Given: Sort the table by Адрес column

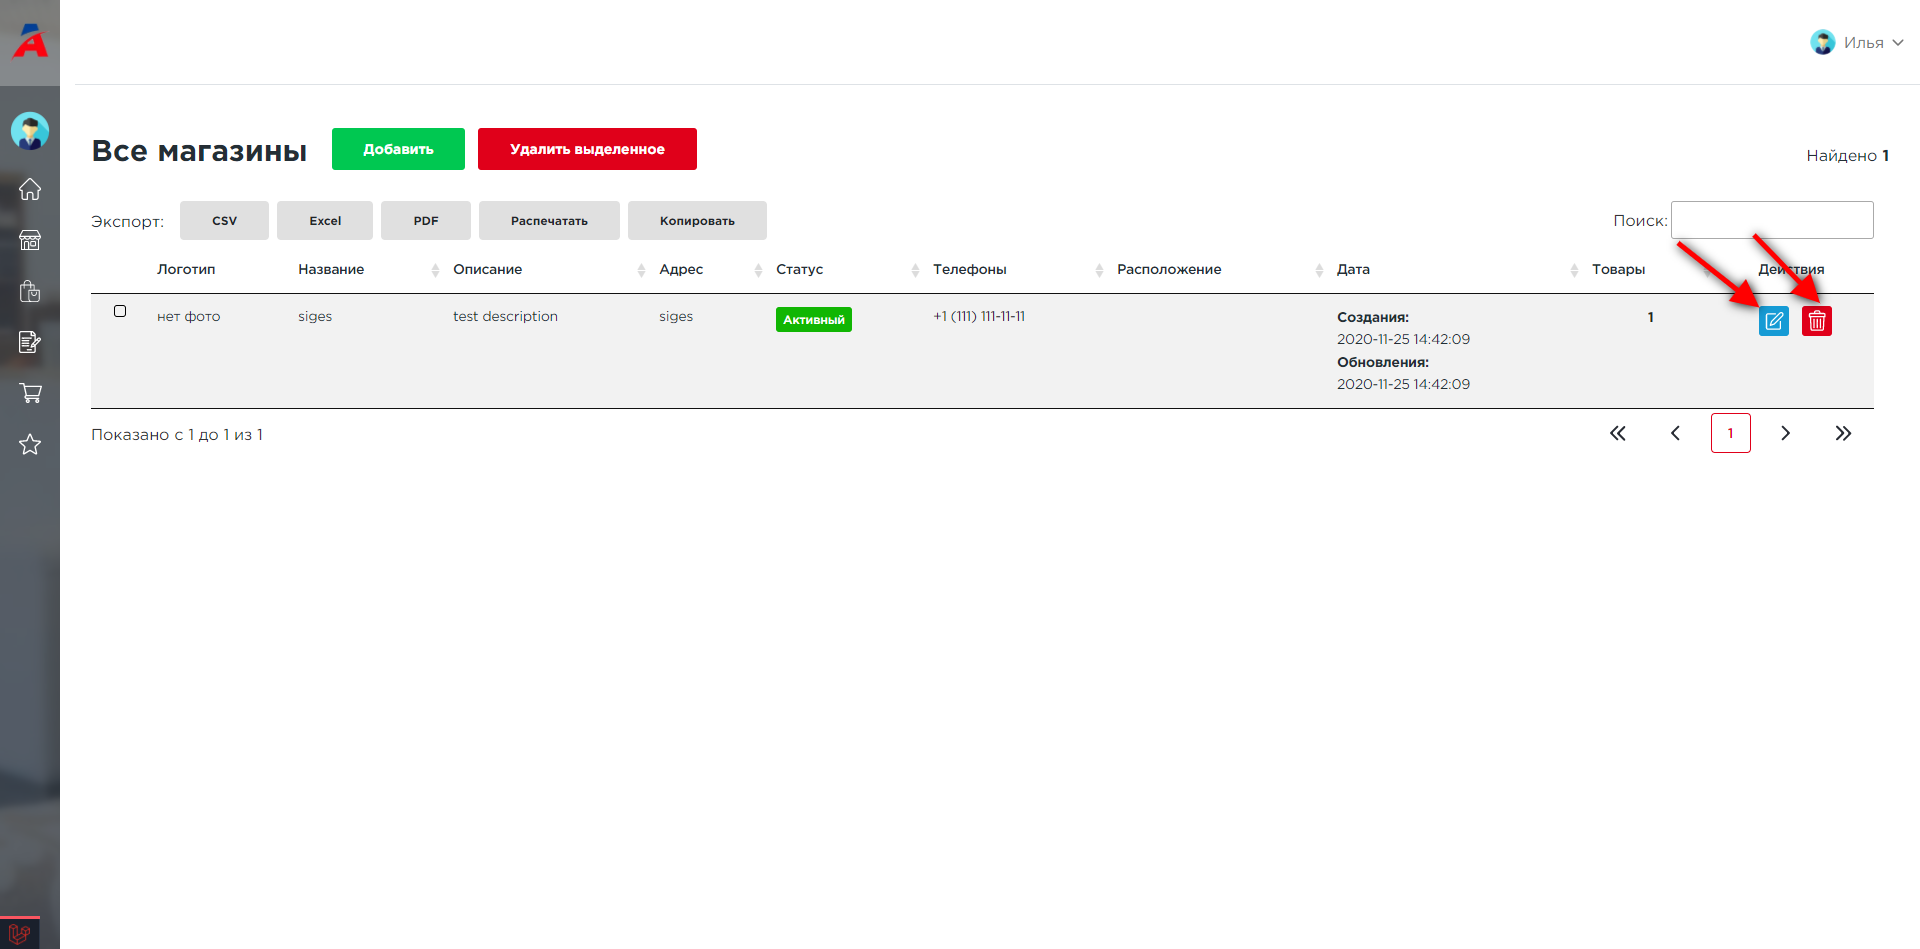Looking at the screenshot, I should [681, 269].
